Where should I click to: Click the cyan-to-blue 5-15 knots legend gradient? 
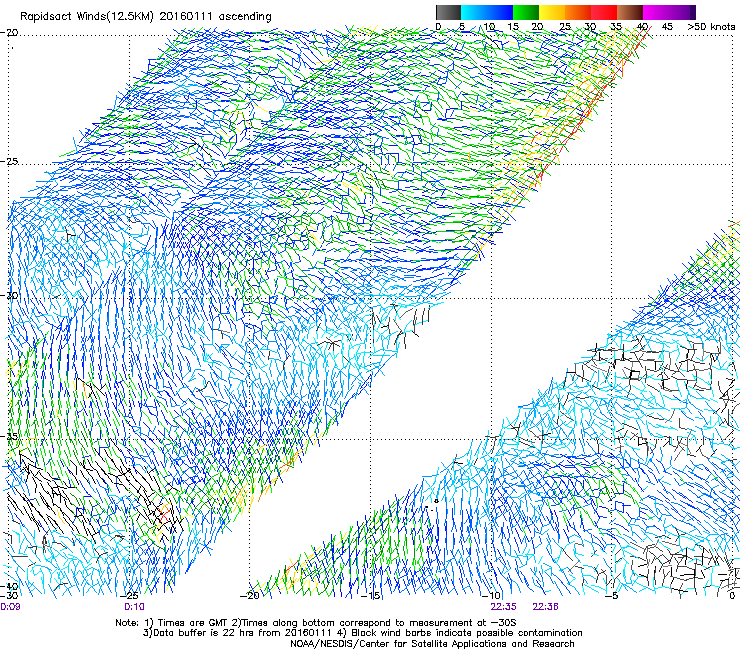(x=487, y=12)
